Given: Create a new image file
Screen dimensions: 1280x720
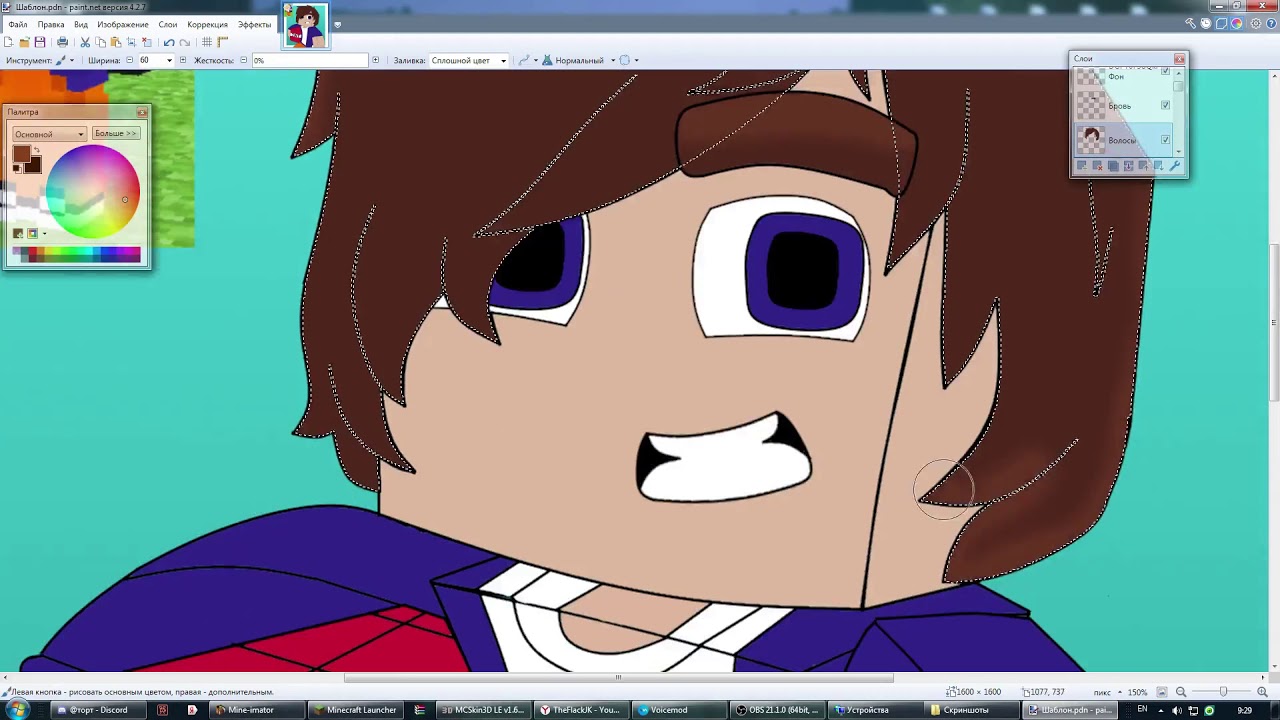Looking at the screenshot, I should (x=8, y=42).
